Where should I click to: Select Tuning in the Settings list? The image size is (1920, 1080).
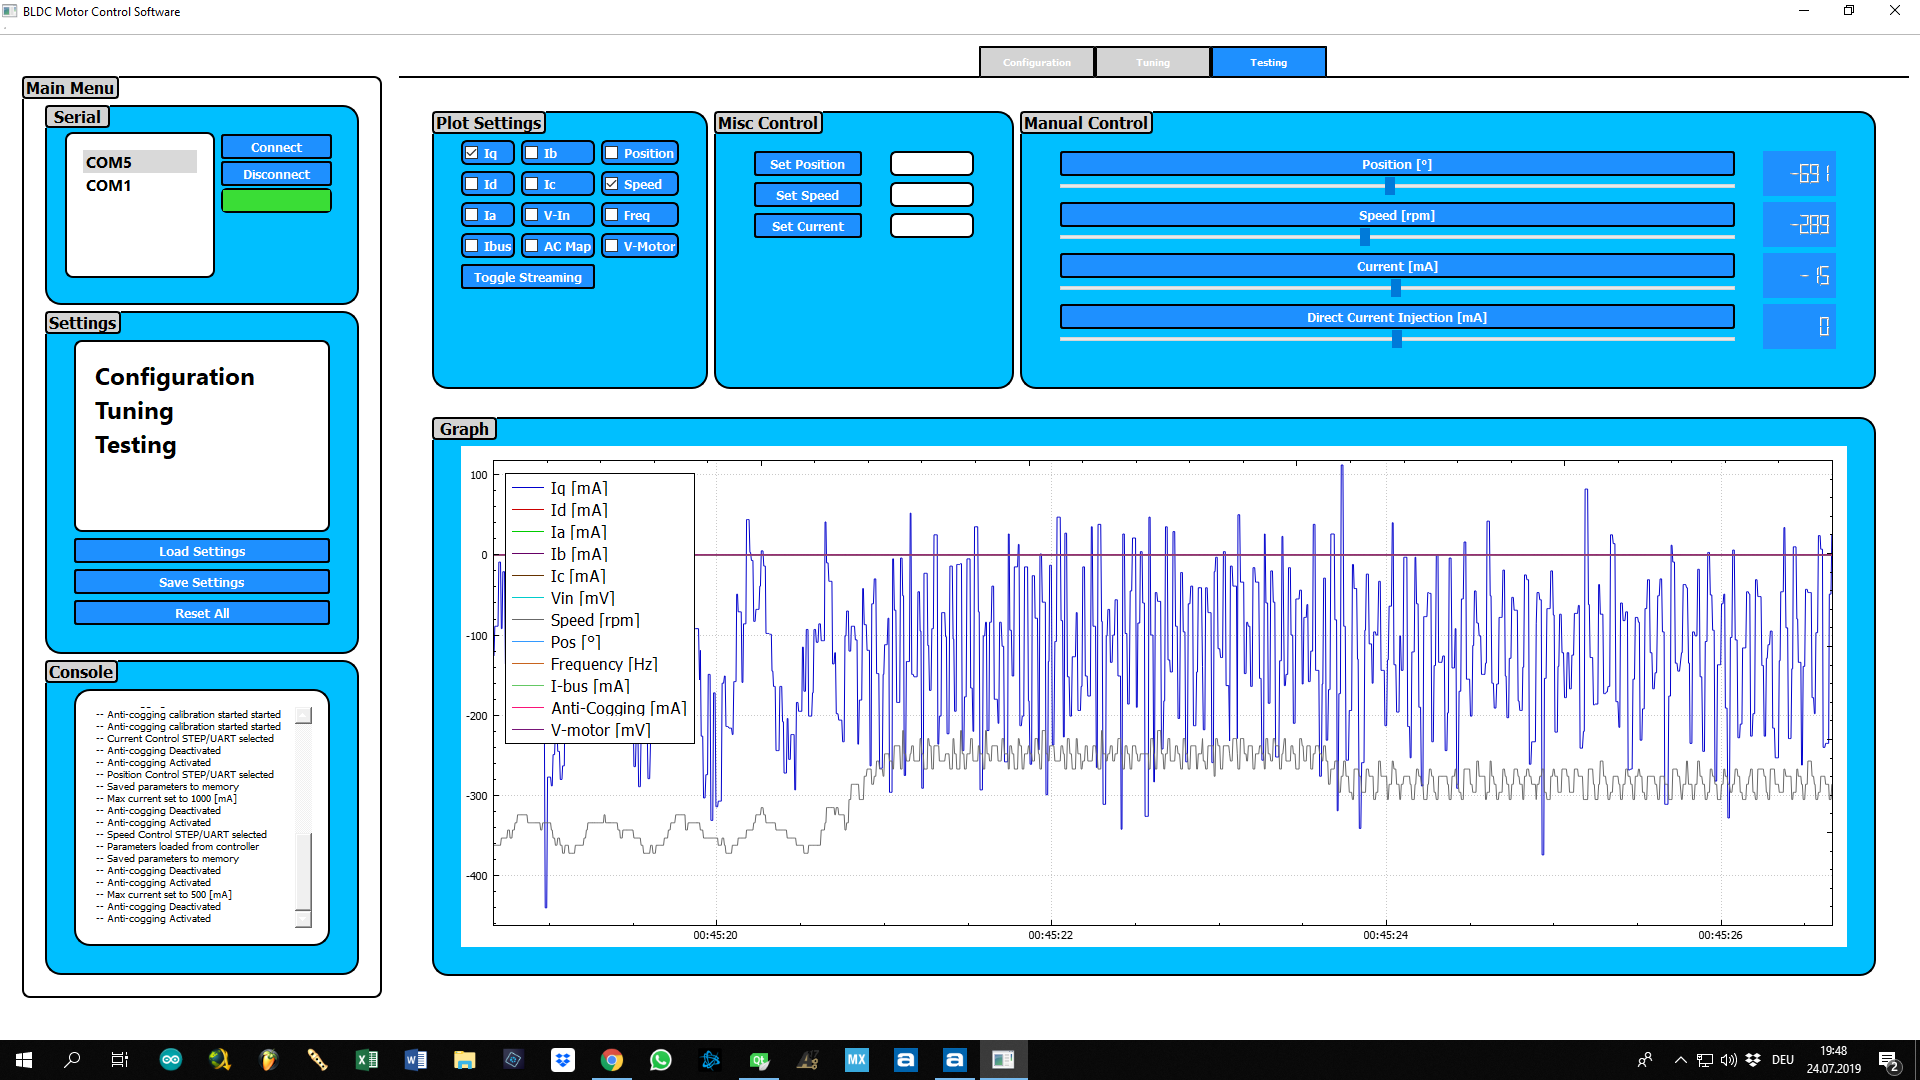(x=134, y=411)
